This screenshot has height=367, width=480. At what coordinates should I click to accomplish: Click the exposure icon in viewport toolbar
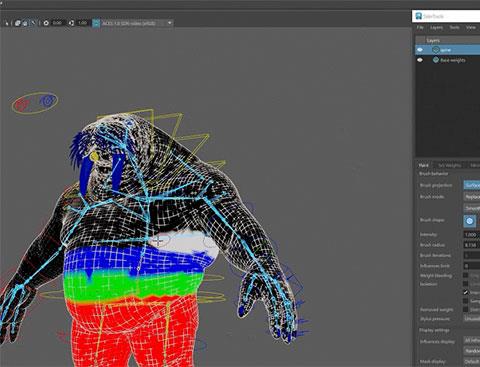pyautogui.click(x=46, y=23)
